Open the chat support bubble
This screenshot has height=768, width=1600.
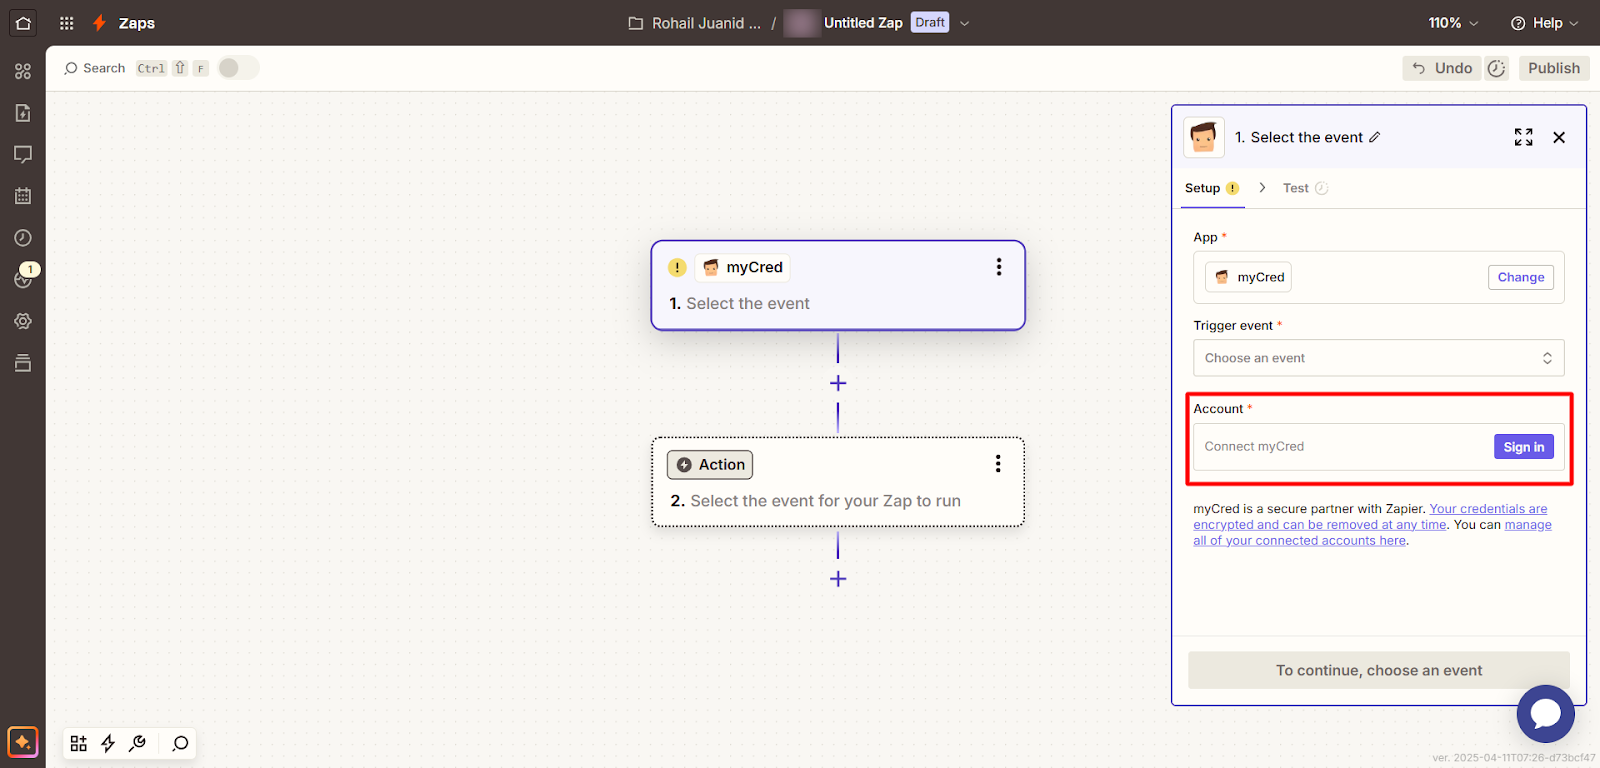(x=1545, y=713)
